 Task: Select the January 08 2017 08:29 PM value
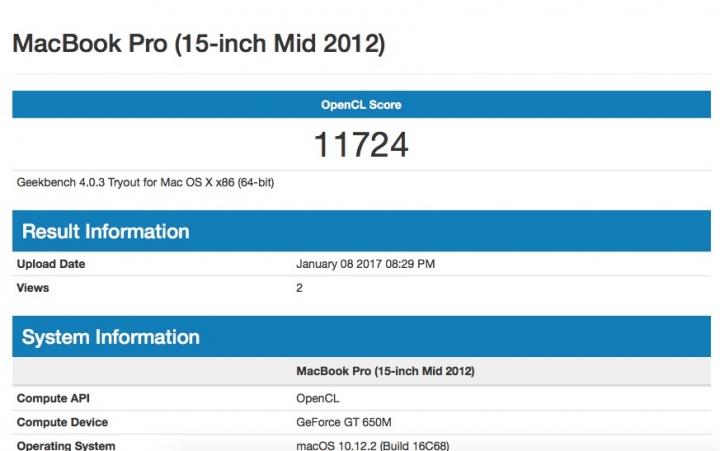pyautogui.click(x=366, y=264)
